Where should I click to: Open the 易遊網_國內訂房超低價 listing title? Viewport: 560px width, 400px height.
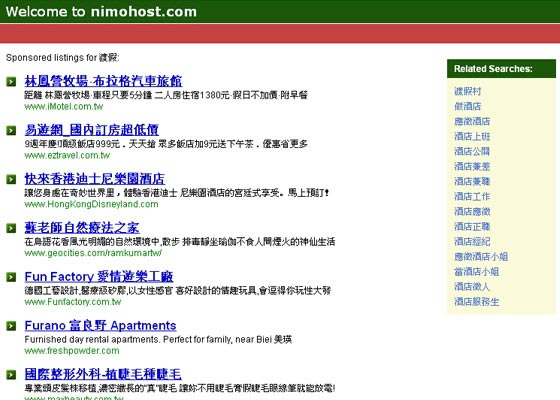(x=91, y=130)
